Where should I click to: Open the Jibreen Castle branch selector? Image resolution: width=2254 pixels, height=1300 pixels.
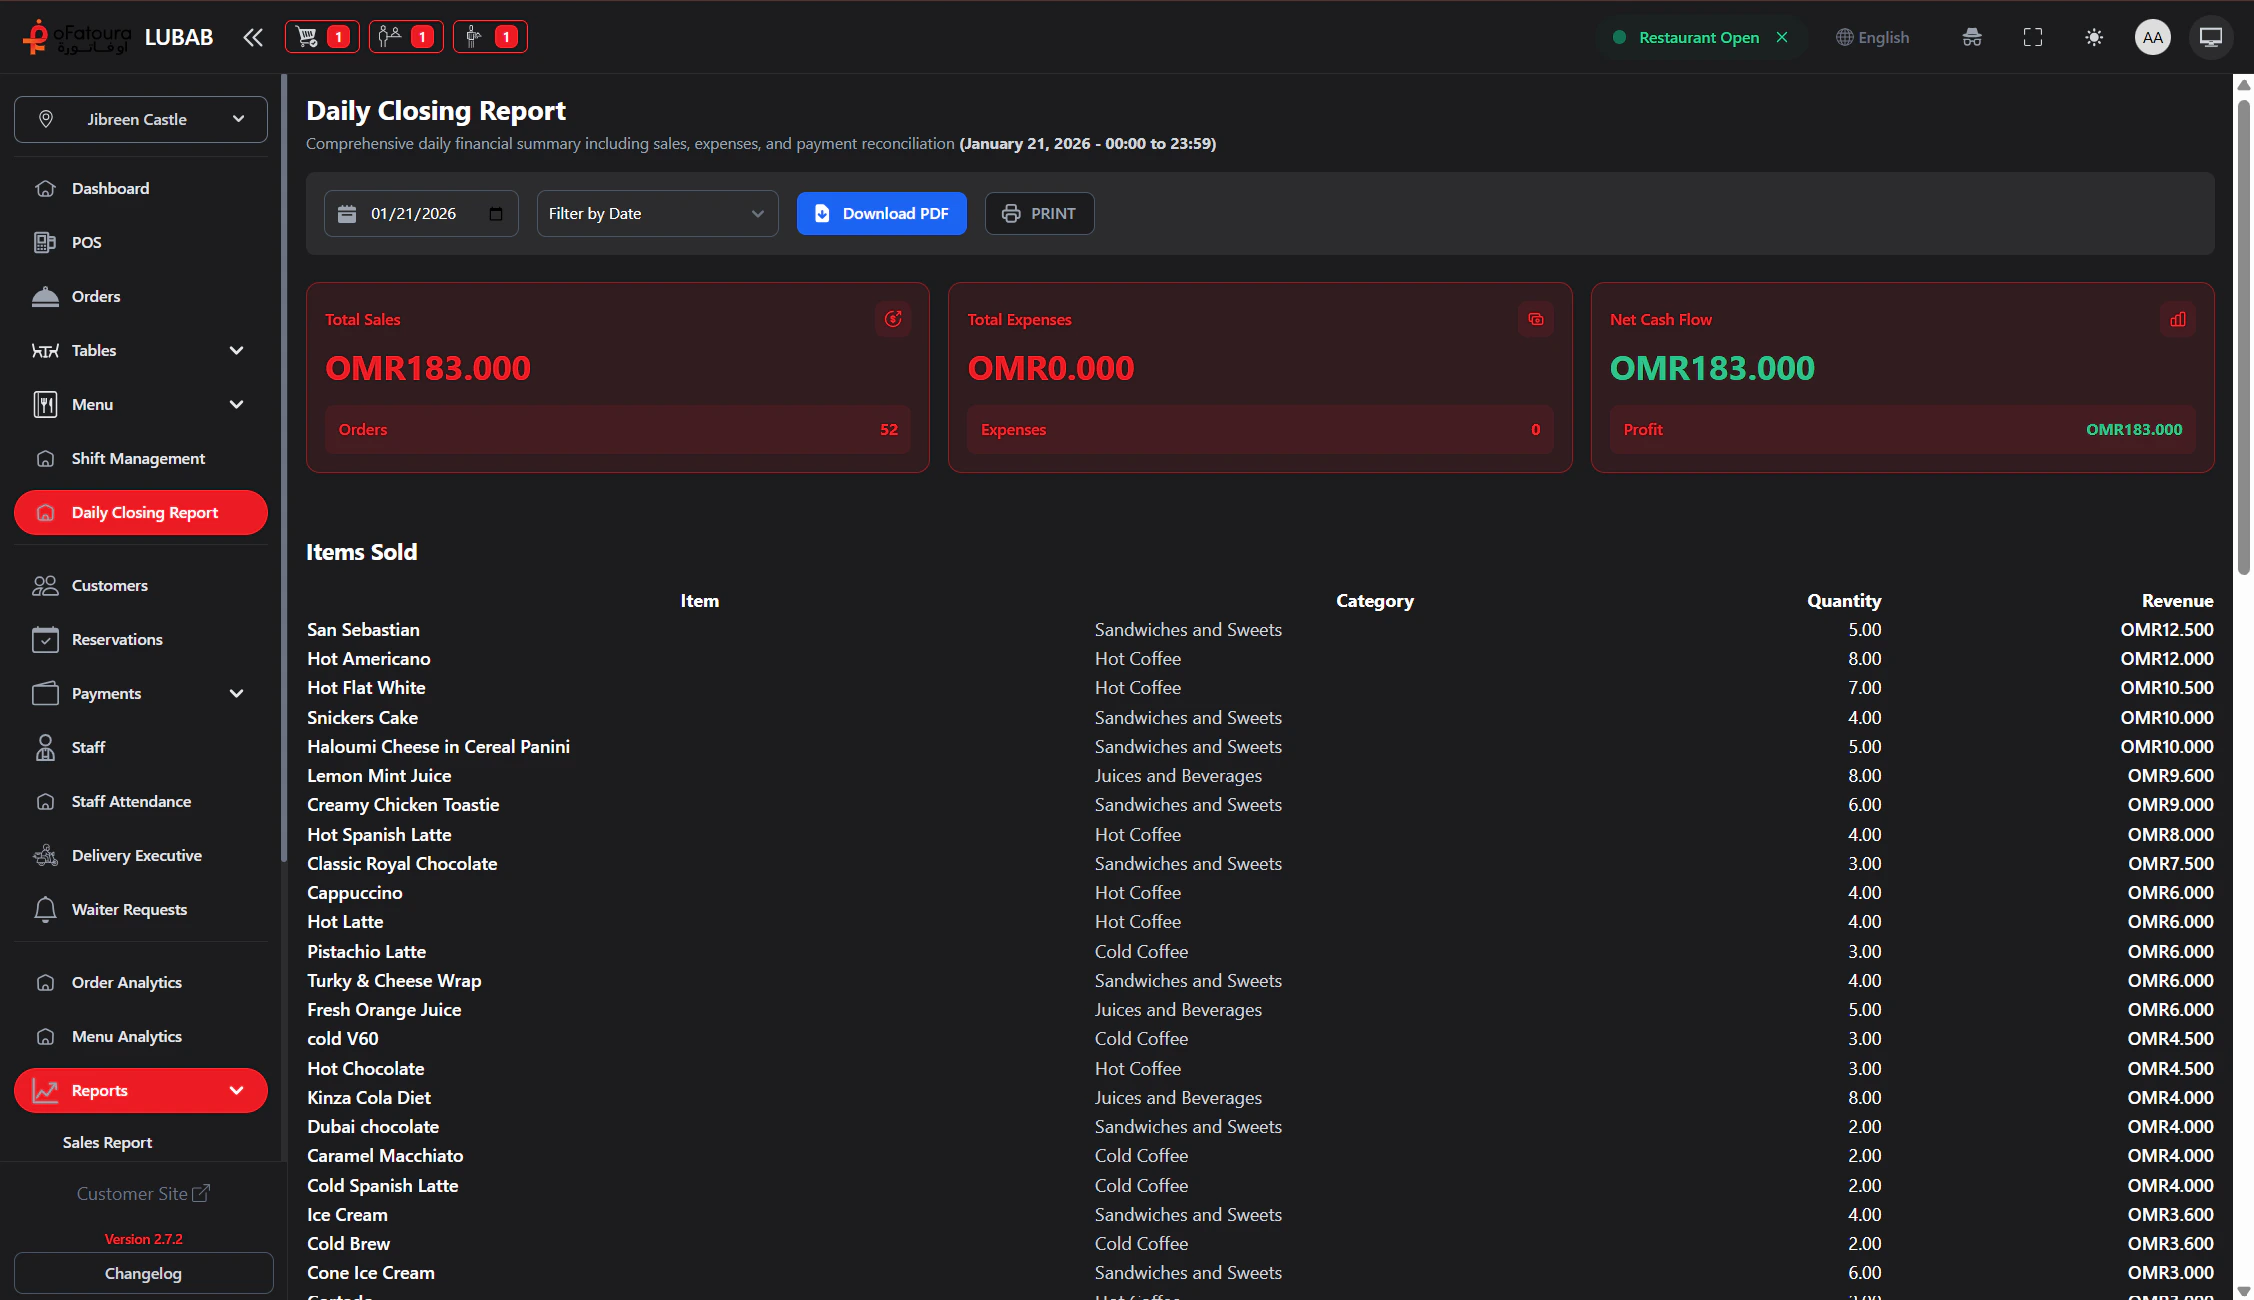click(x=141, y=119)
